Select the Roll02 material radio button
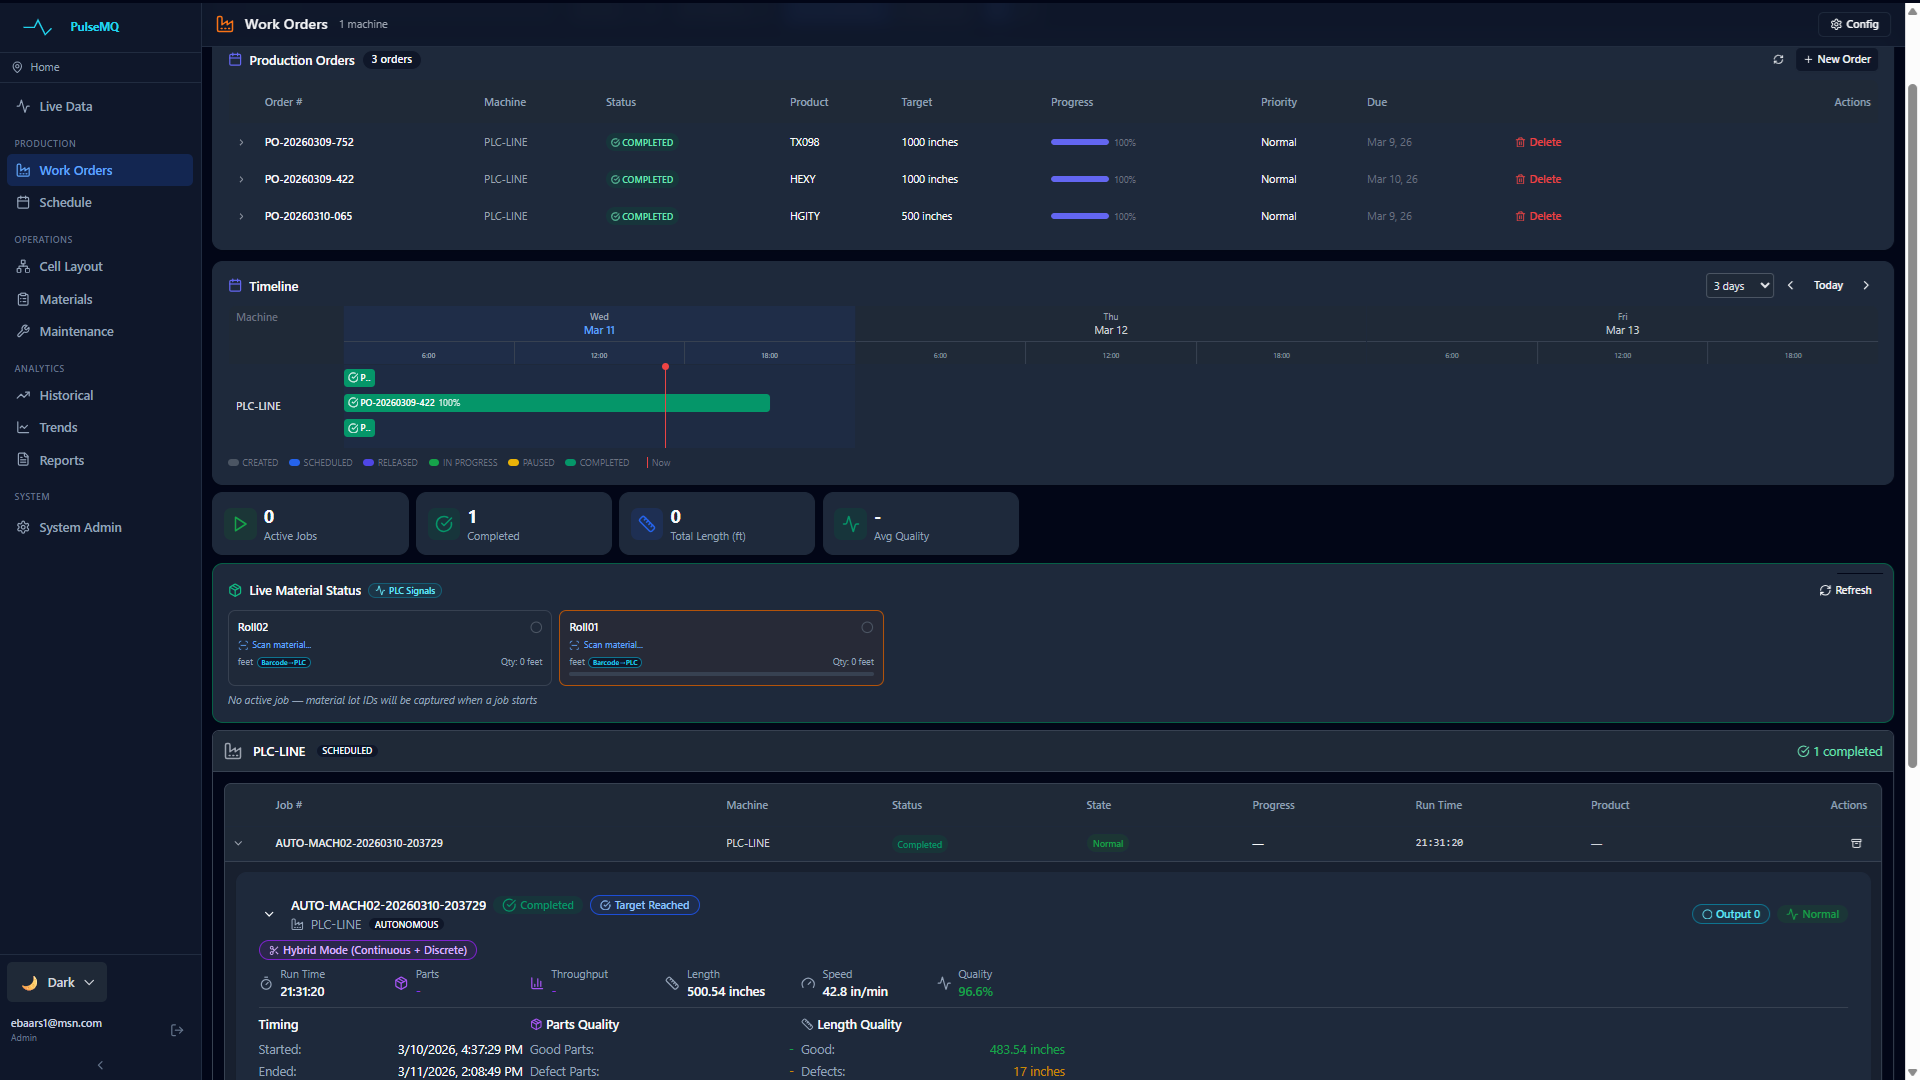 [536, 627]
